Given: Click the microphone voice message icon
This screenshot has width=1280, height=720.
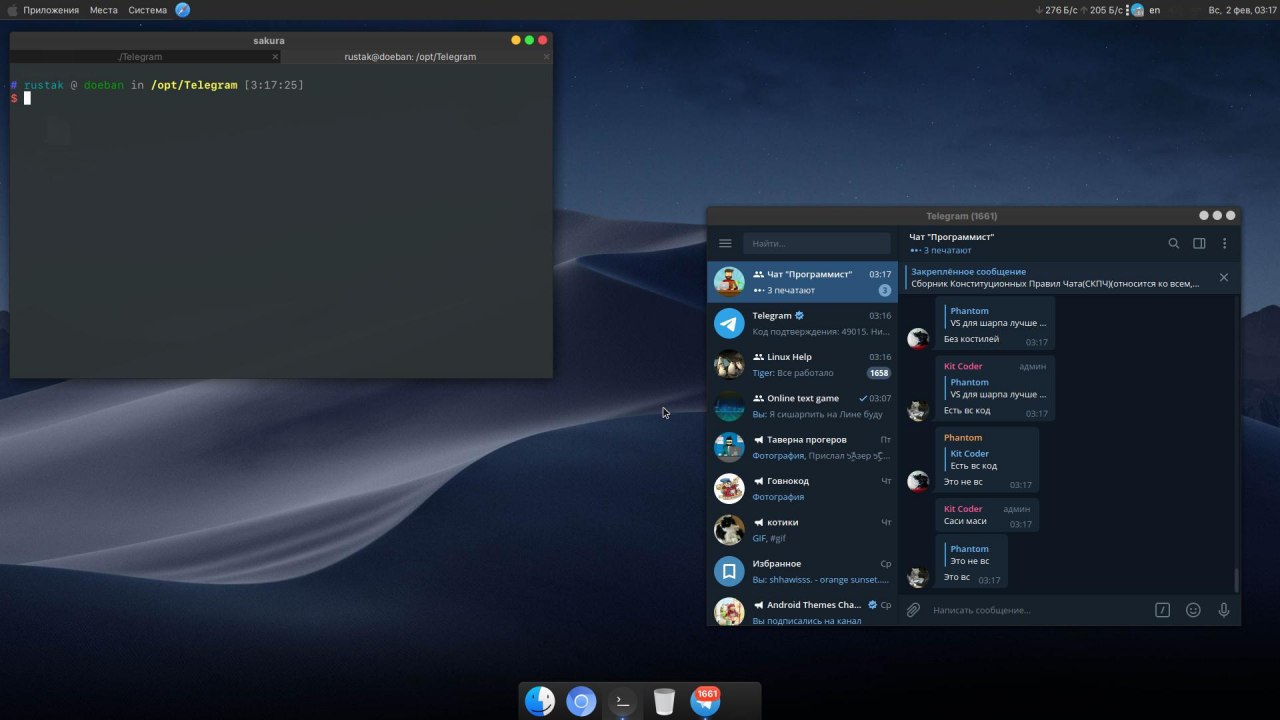Looking at the screenshot, I should [x=1223, y=610].
